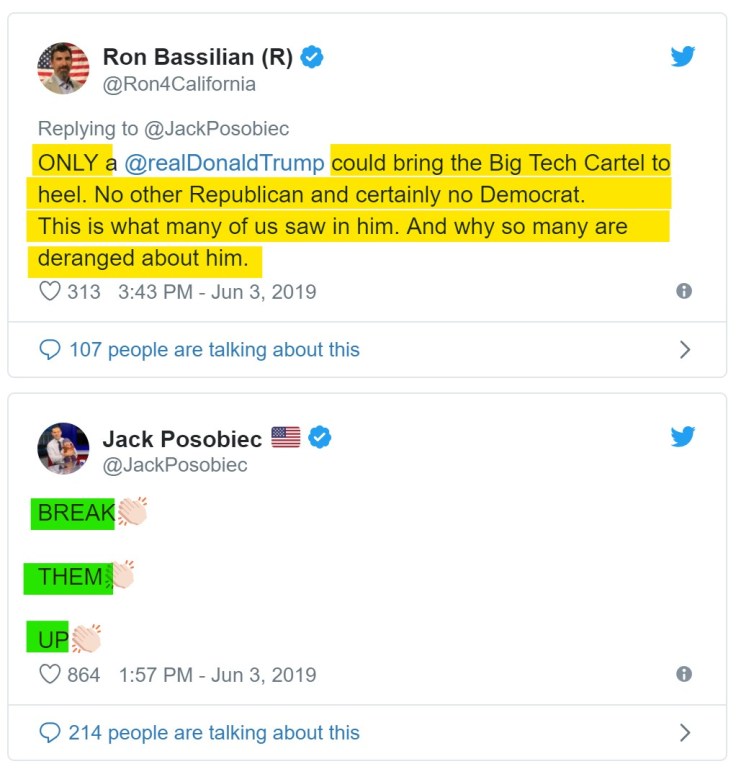The image size is (736, 769).
Task: Click speech bubble icon beside 107 people
Action: [x=49, y=350]
